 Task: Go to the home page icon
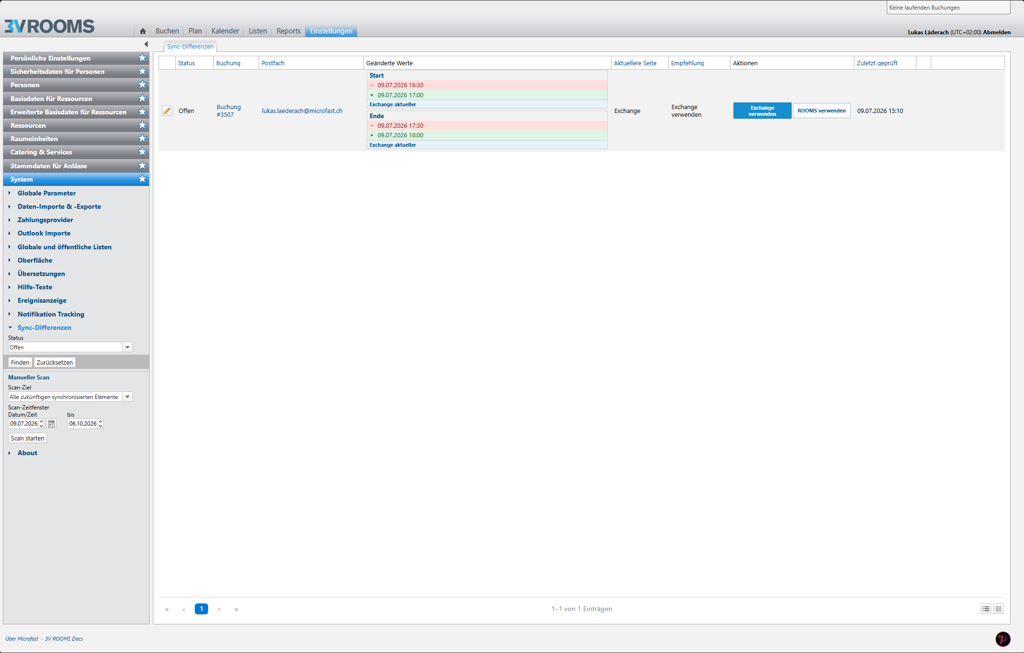pos(142,31)
